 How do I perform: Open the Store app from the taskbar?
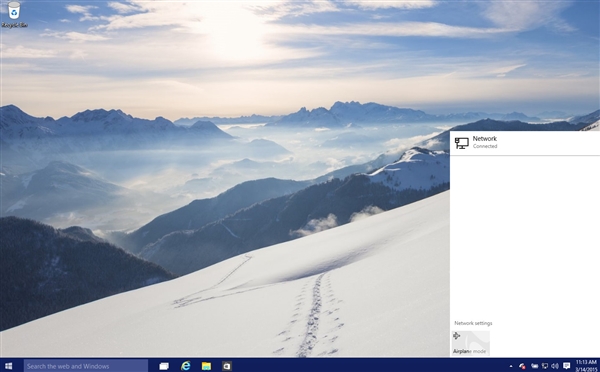click(227, 366)
